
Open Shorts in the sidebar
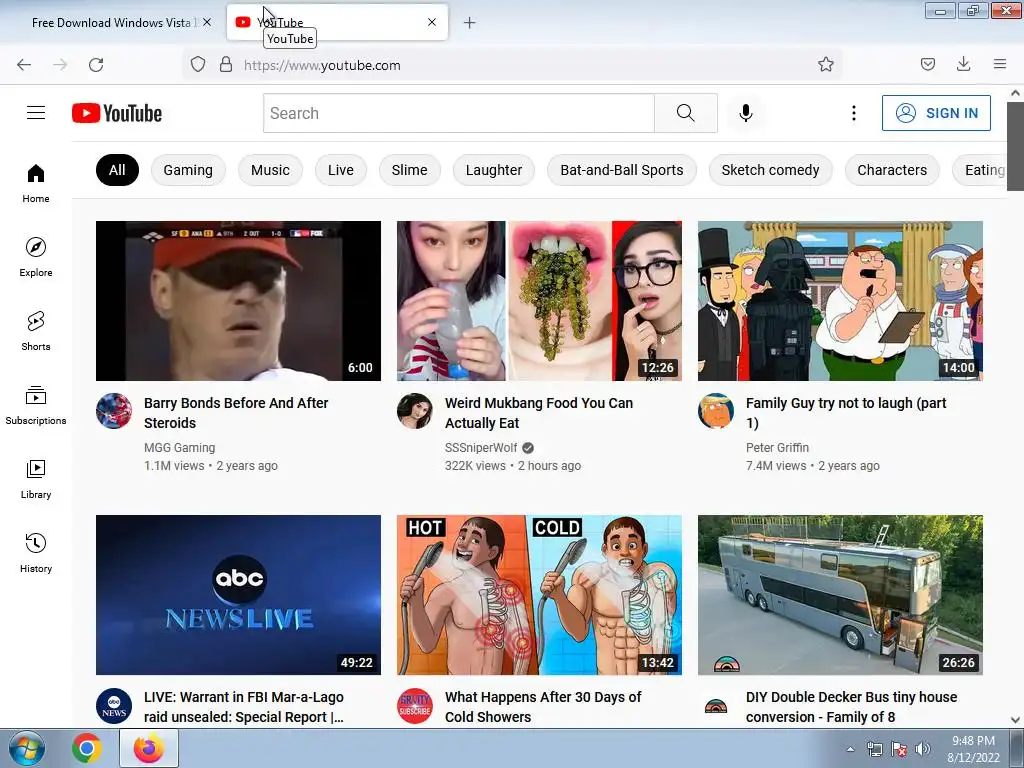36,331
